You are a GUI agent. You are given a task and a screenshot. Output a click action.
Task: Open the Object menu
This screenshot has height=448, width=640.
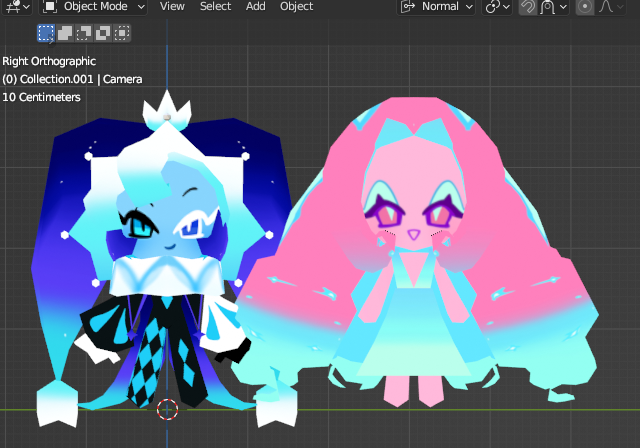pyautogui.click(x=296, y=7)
